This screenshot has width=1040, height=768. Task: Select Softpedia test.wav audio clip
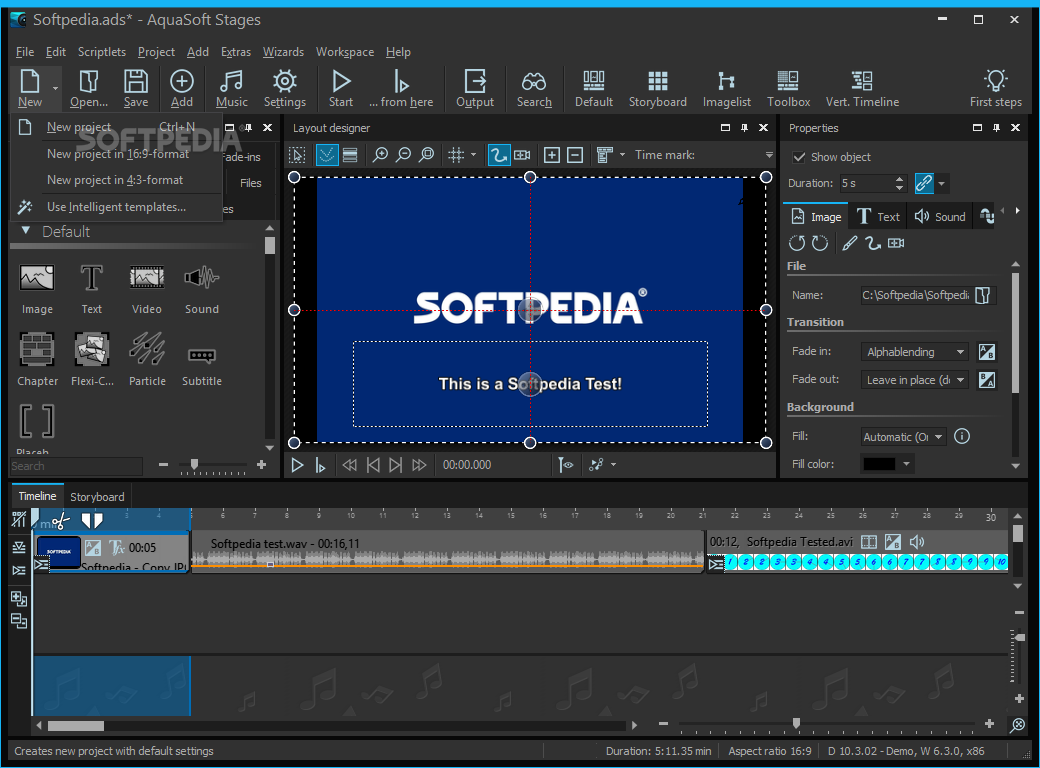pos(447,552)
